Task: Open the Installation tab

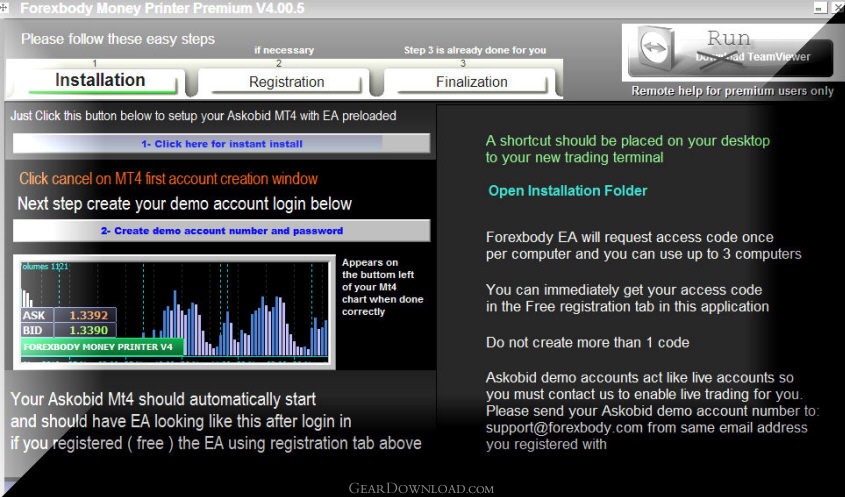Action: click(x=100, y=80)
